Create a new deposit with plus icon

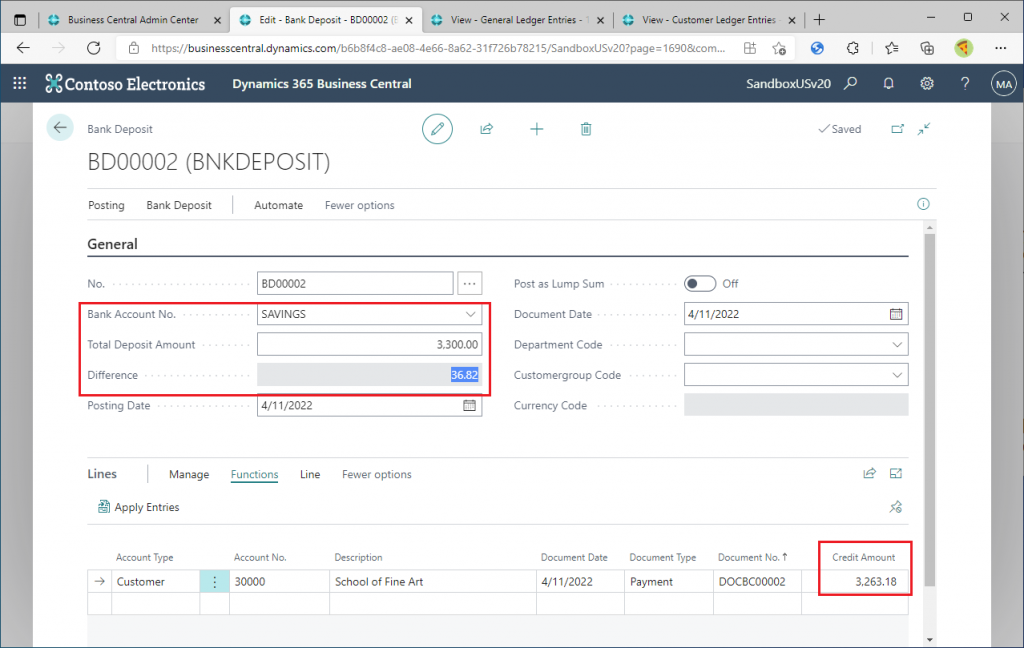[x=536, y=129]
